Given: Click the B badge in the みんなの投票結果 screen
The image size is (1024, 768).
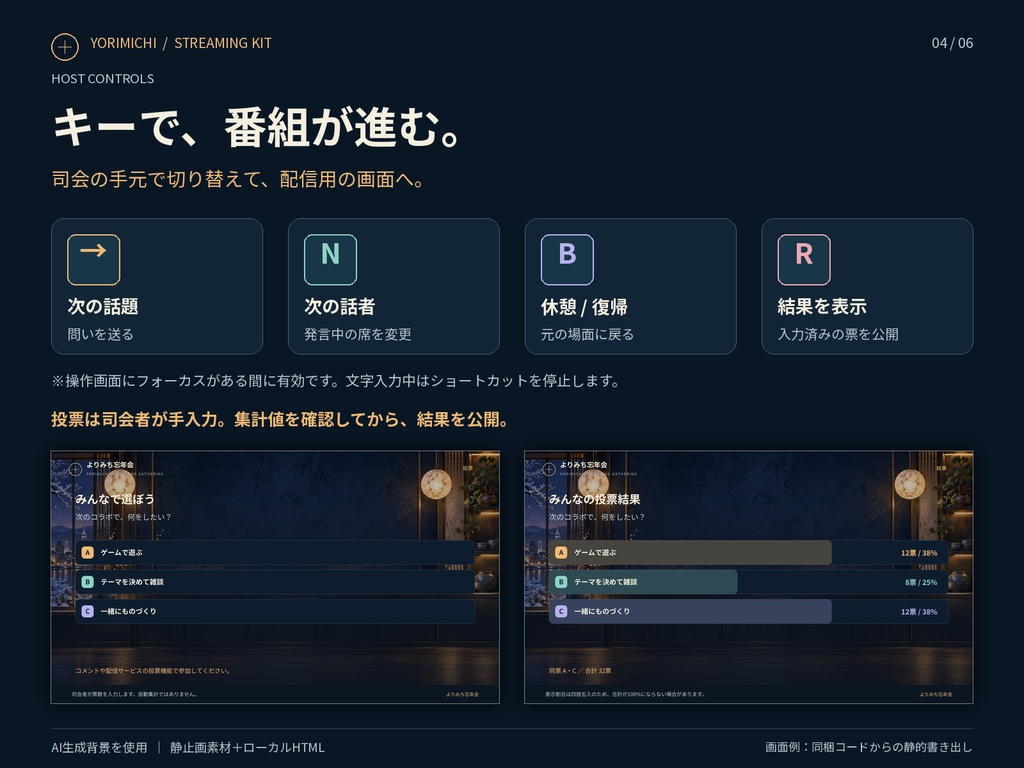Looking at the screenshot, I should tap(561, 582).
